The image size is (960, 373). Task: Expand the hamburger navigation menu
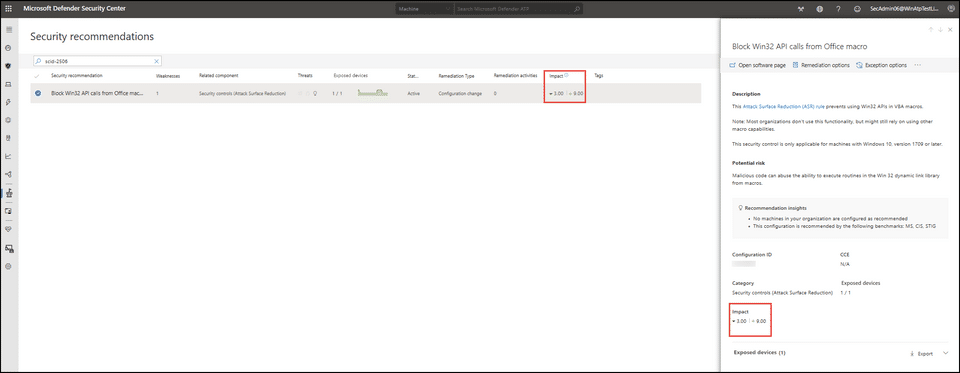[9, 29]
